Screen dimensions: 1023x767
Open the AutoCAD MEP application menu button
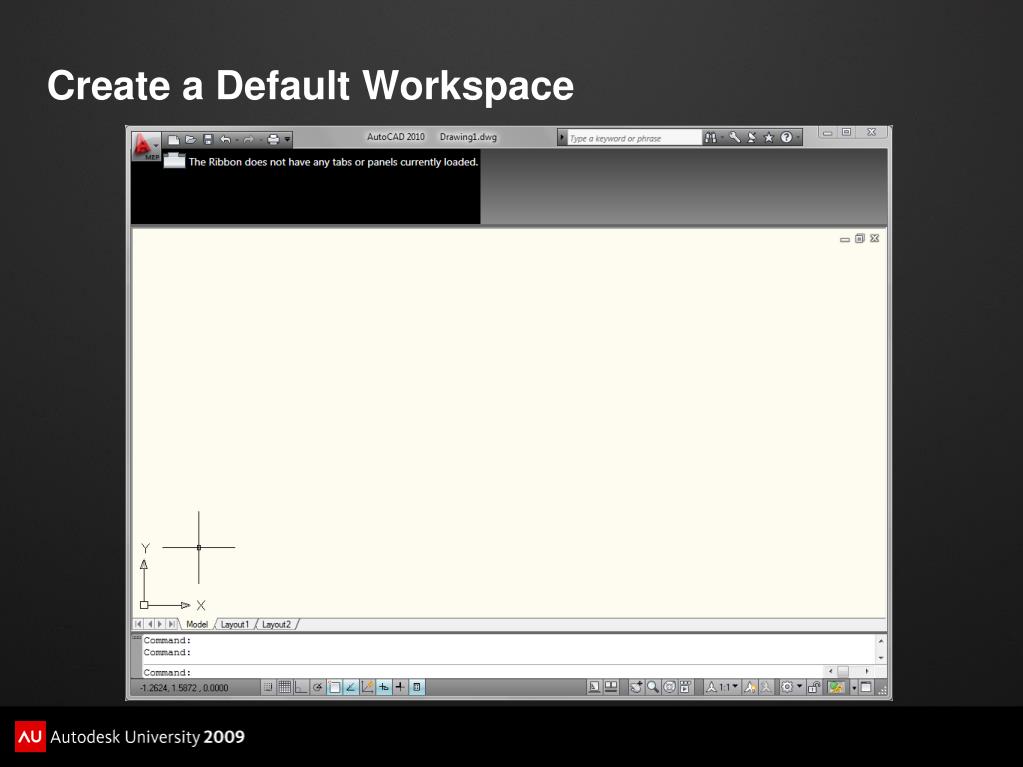[x=146, y=145]
